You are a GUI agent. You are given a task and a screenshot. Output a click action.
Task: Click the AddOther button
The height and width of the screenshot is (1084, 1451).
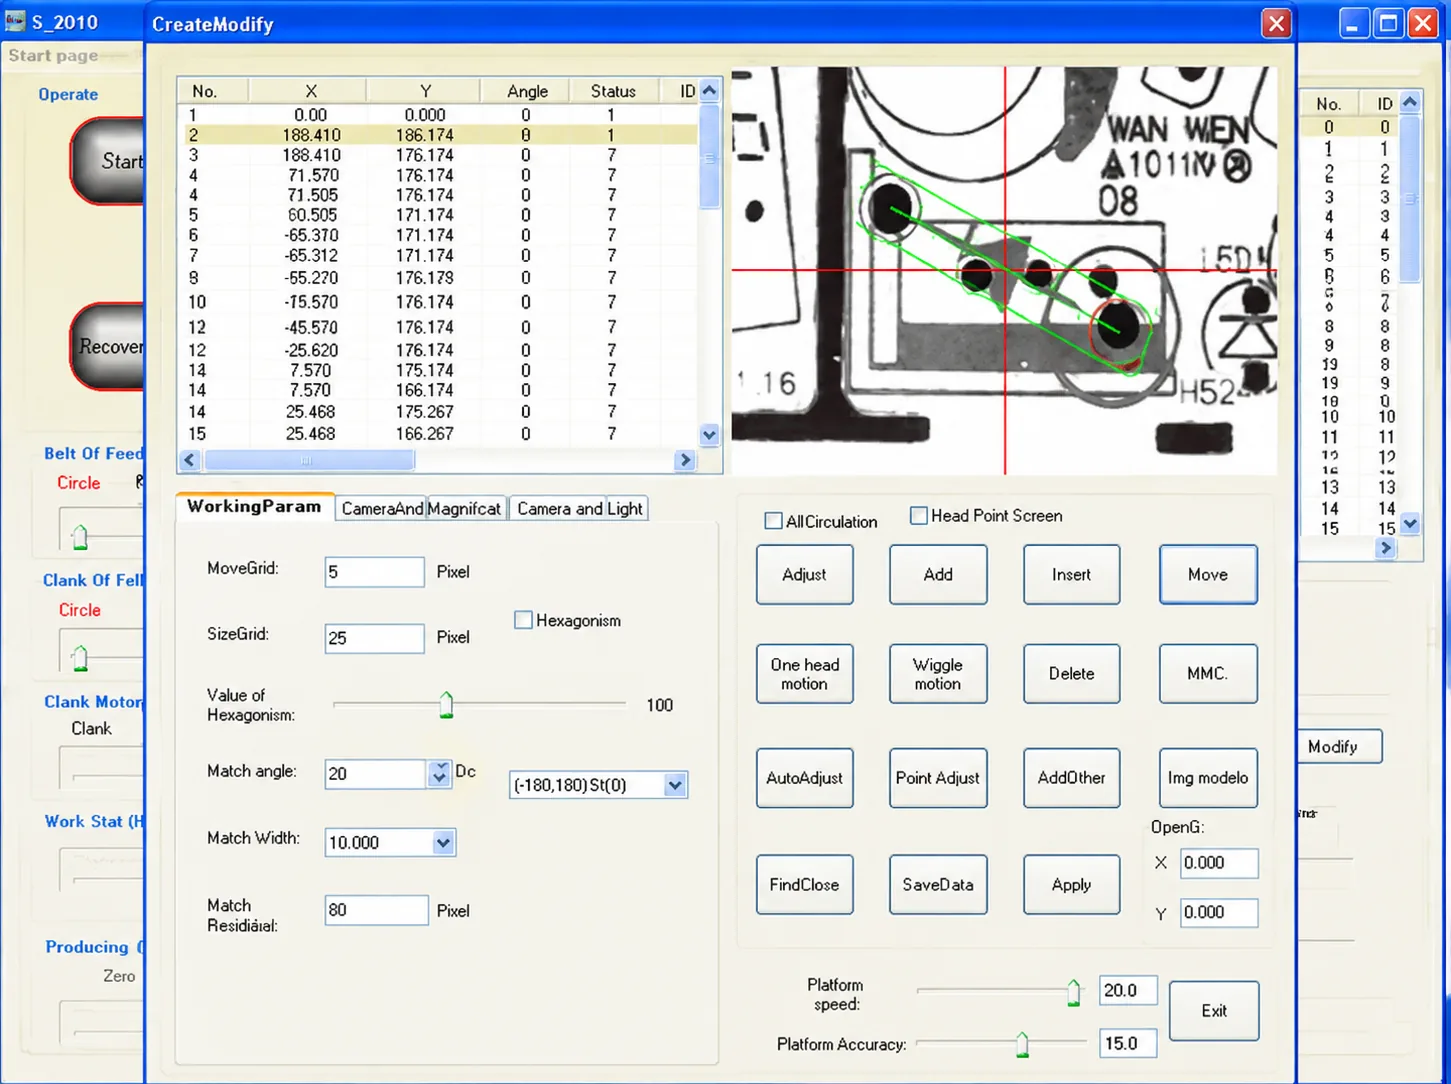coord(1071,778)
